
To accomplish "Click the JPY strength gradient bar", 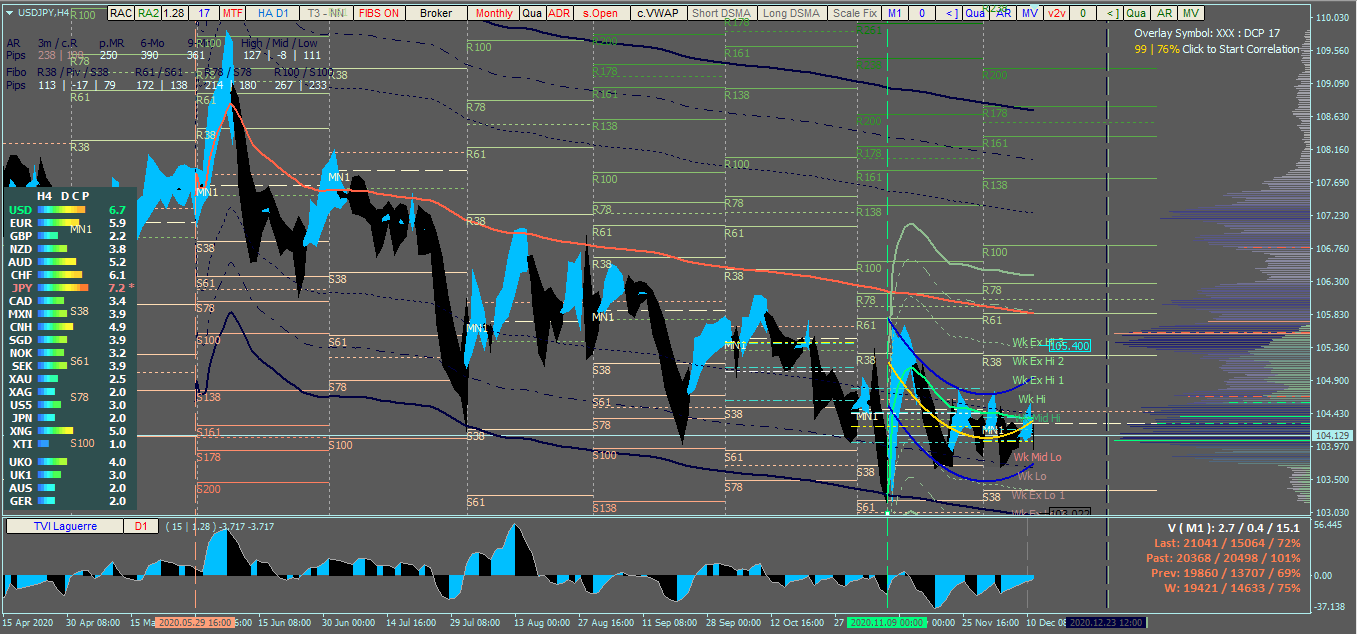I will coord(63,287).
